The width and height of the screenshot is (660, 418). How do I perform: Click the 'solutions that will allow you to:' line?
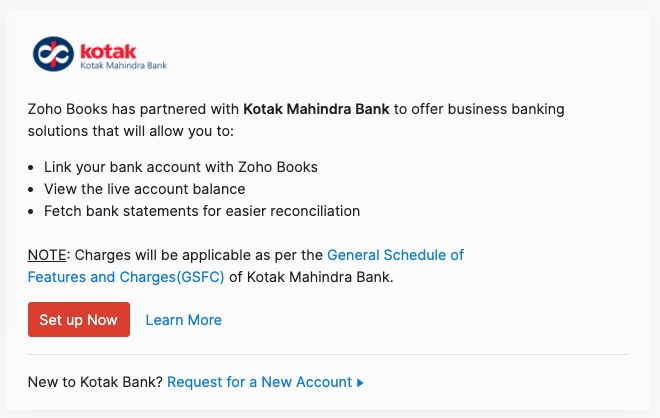(130, 131)
